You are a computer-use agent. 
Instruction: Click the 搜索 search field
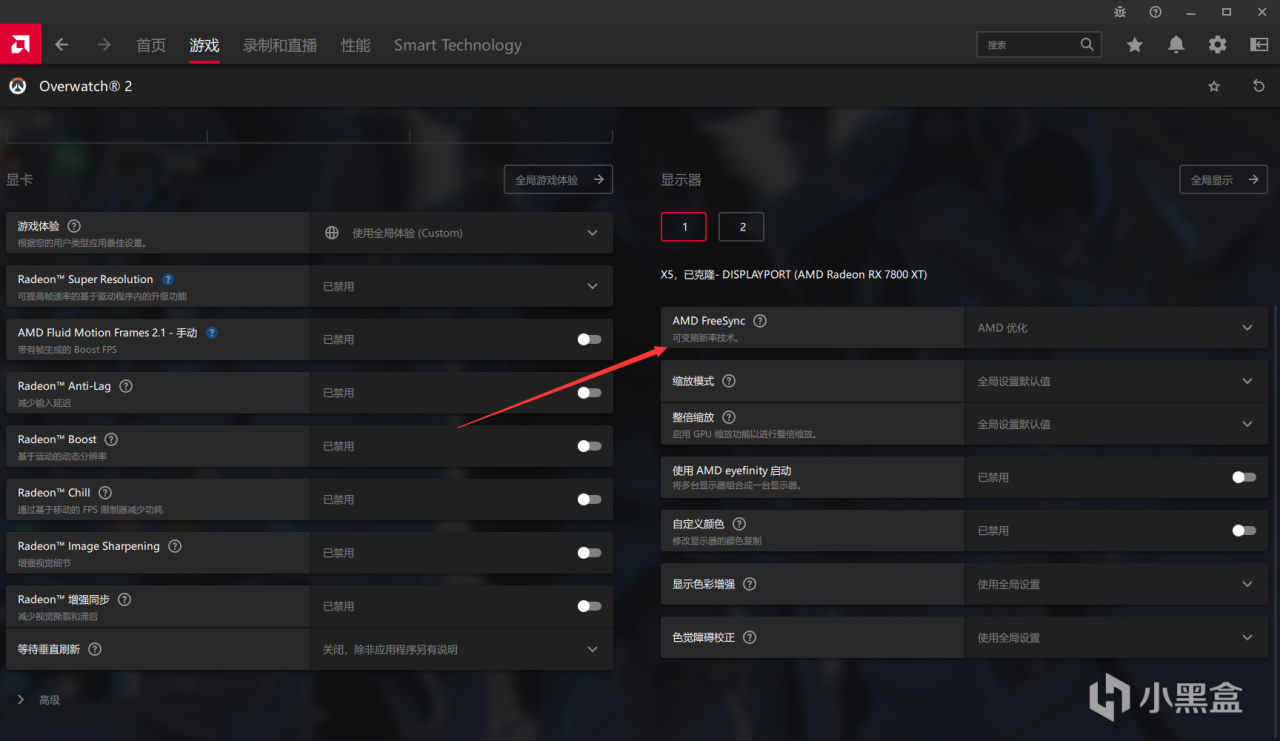click(x=1039, y=45)
